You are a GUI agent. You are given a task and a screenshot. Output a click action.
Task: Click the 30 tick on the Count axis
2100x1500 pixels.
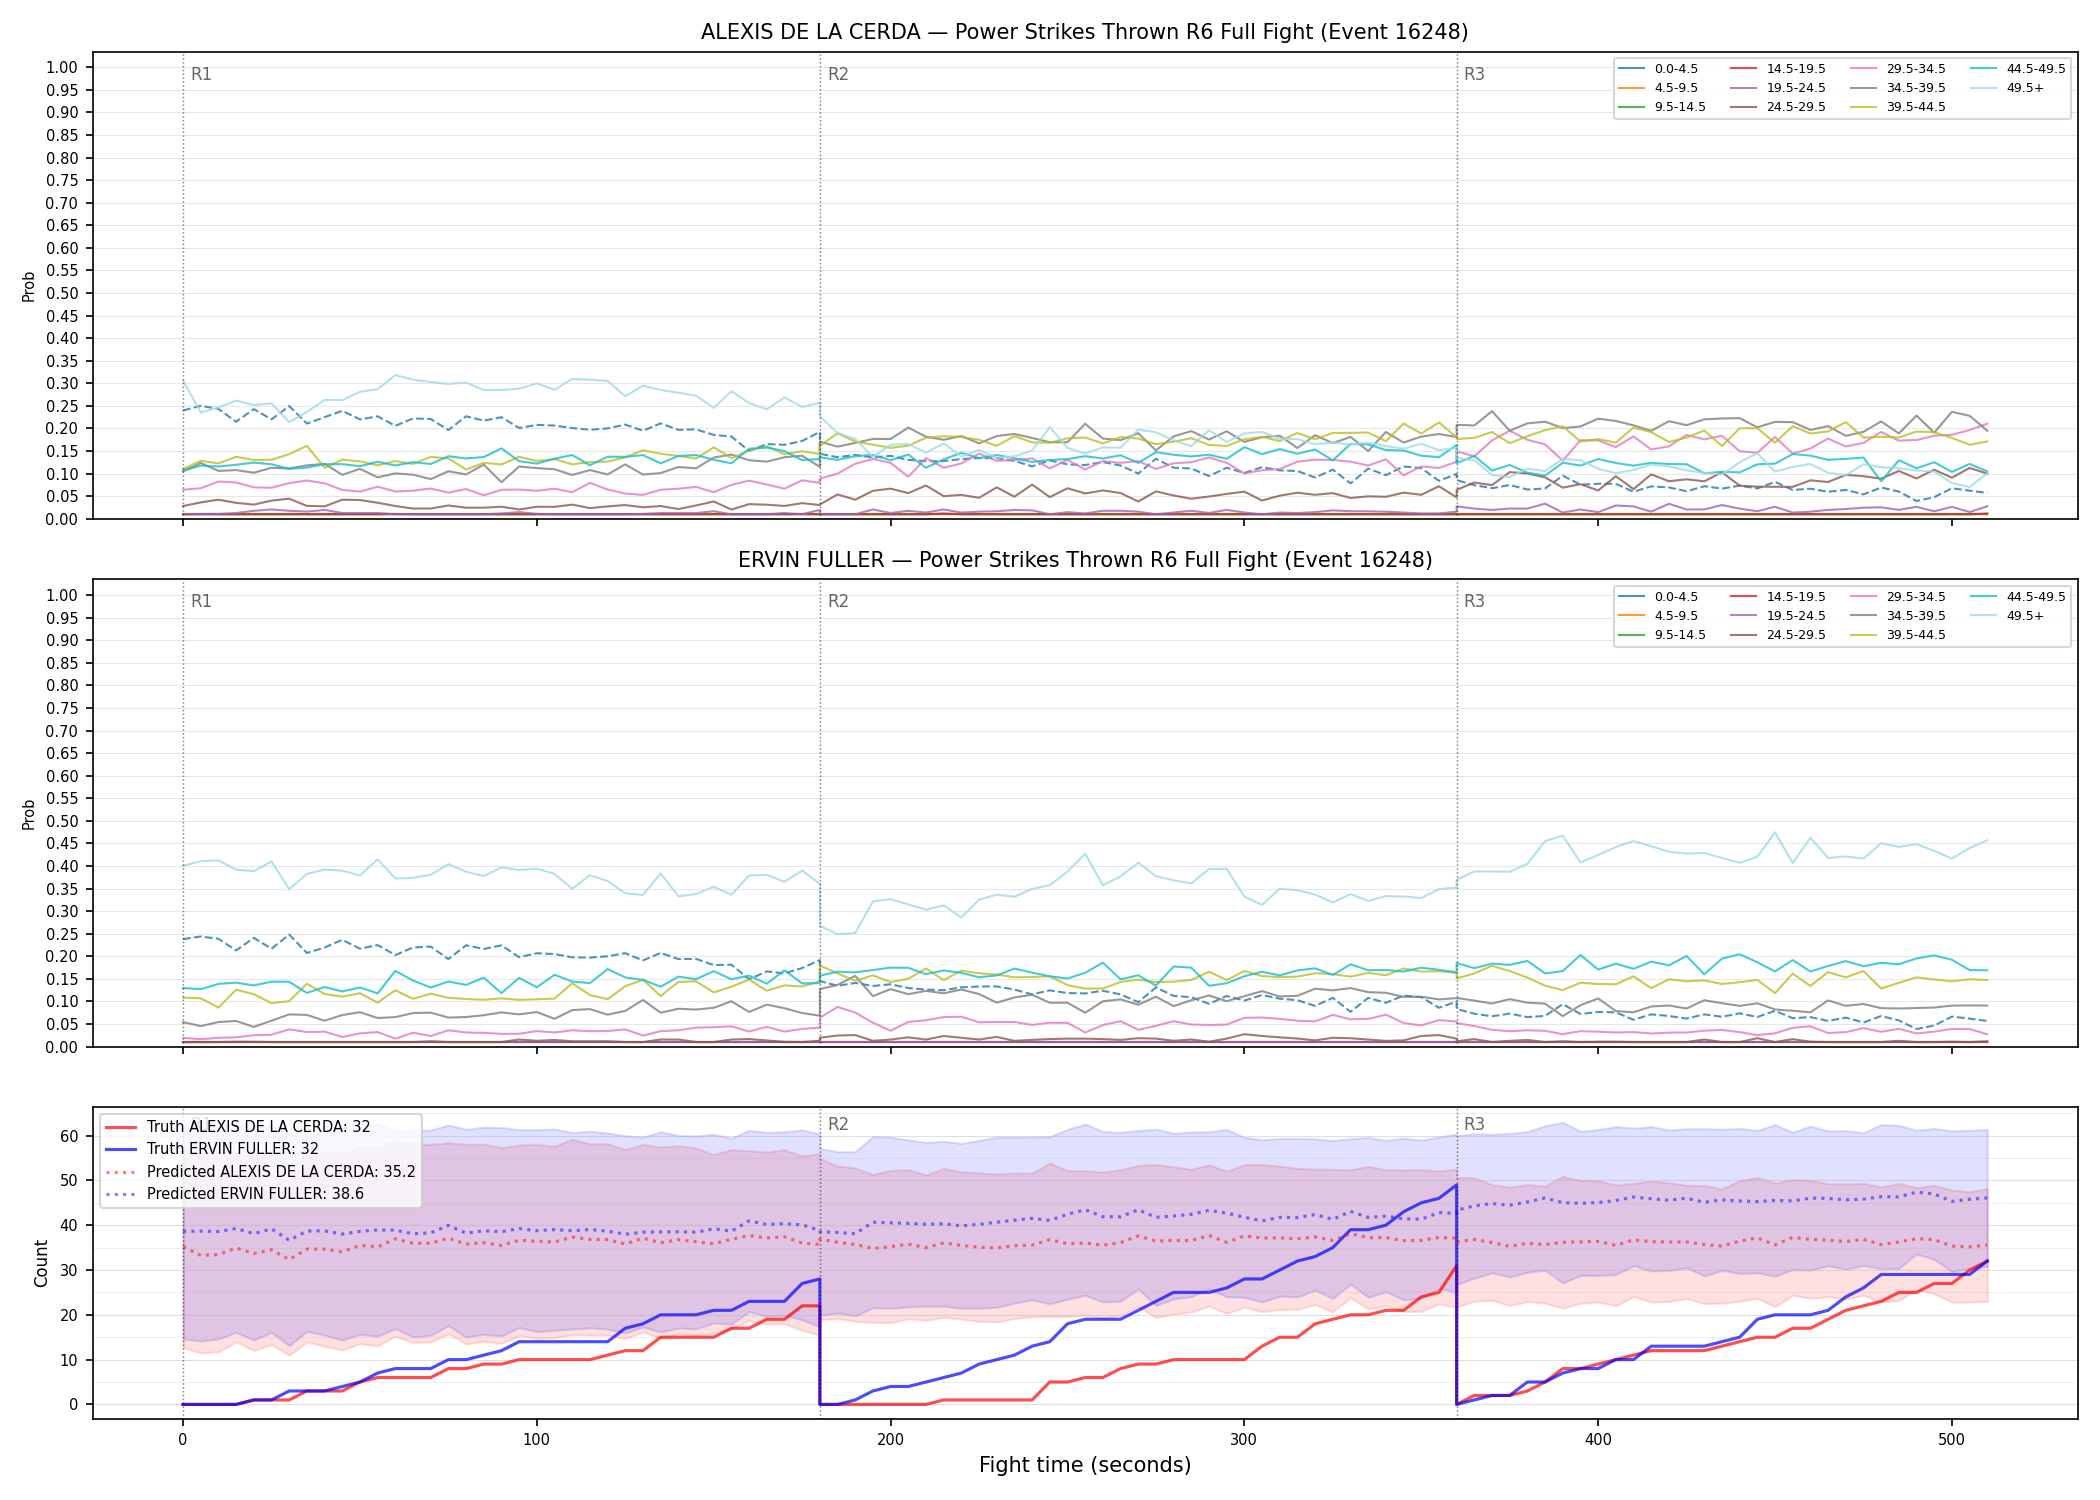[69, 1270]
